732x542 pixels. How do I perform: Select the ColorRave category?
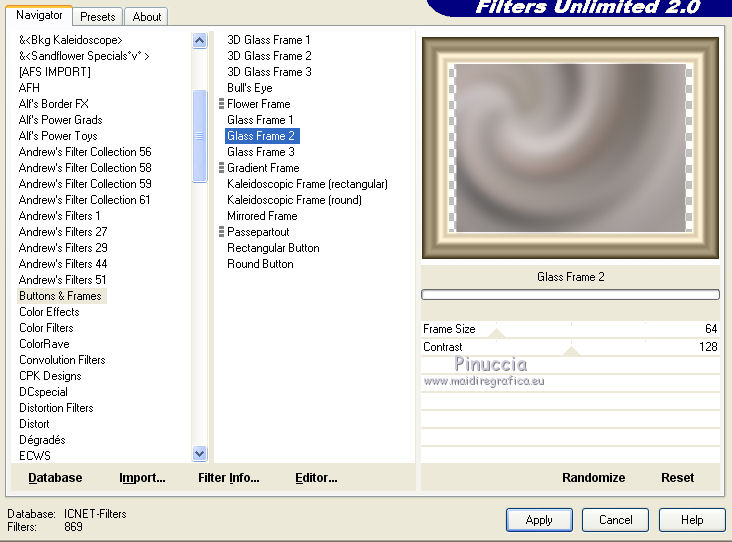tap(44, 344)
